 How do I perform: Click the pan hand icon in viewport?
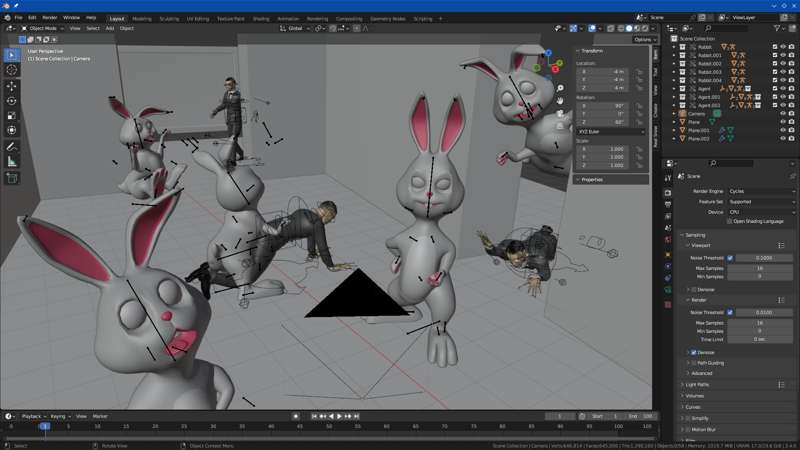[560, 100]
